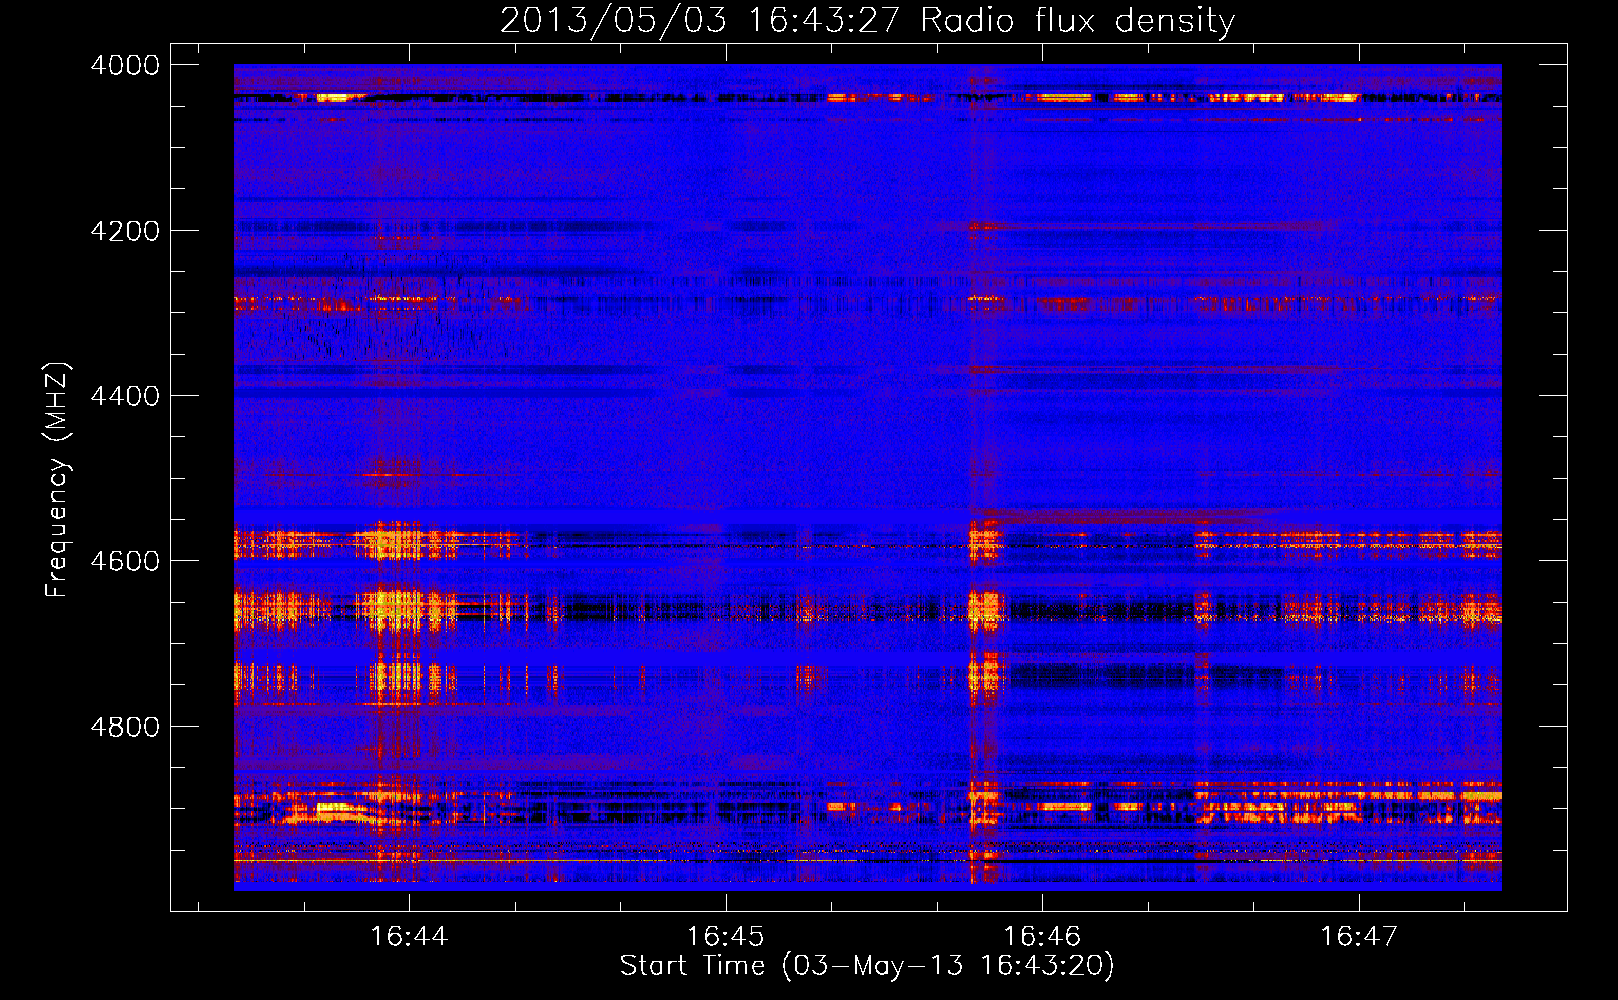The image size is (1618, 1000).
Task: Click the '16:44' time axis label
Action: click(x=408, y=936)
